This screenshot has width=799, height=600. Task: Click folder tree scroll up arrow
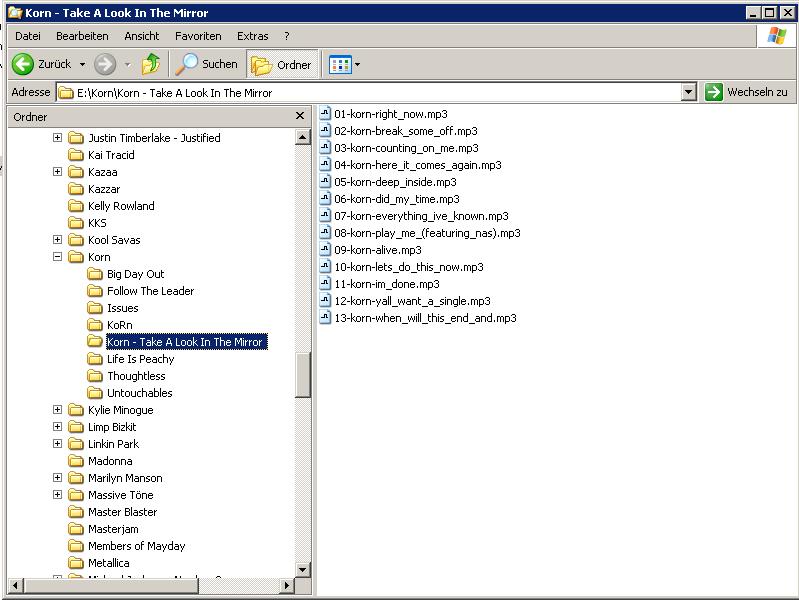(x=303, y=137)
